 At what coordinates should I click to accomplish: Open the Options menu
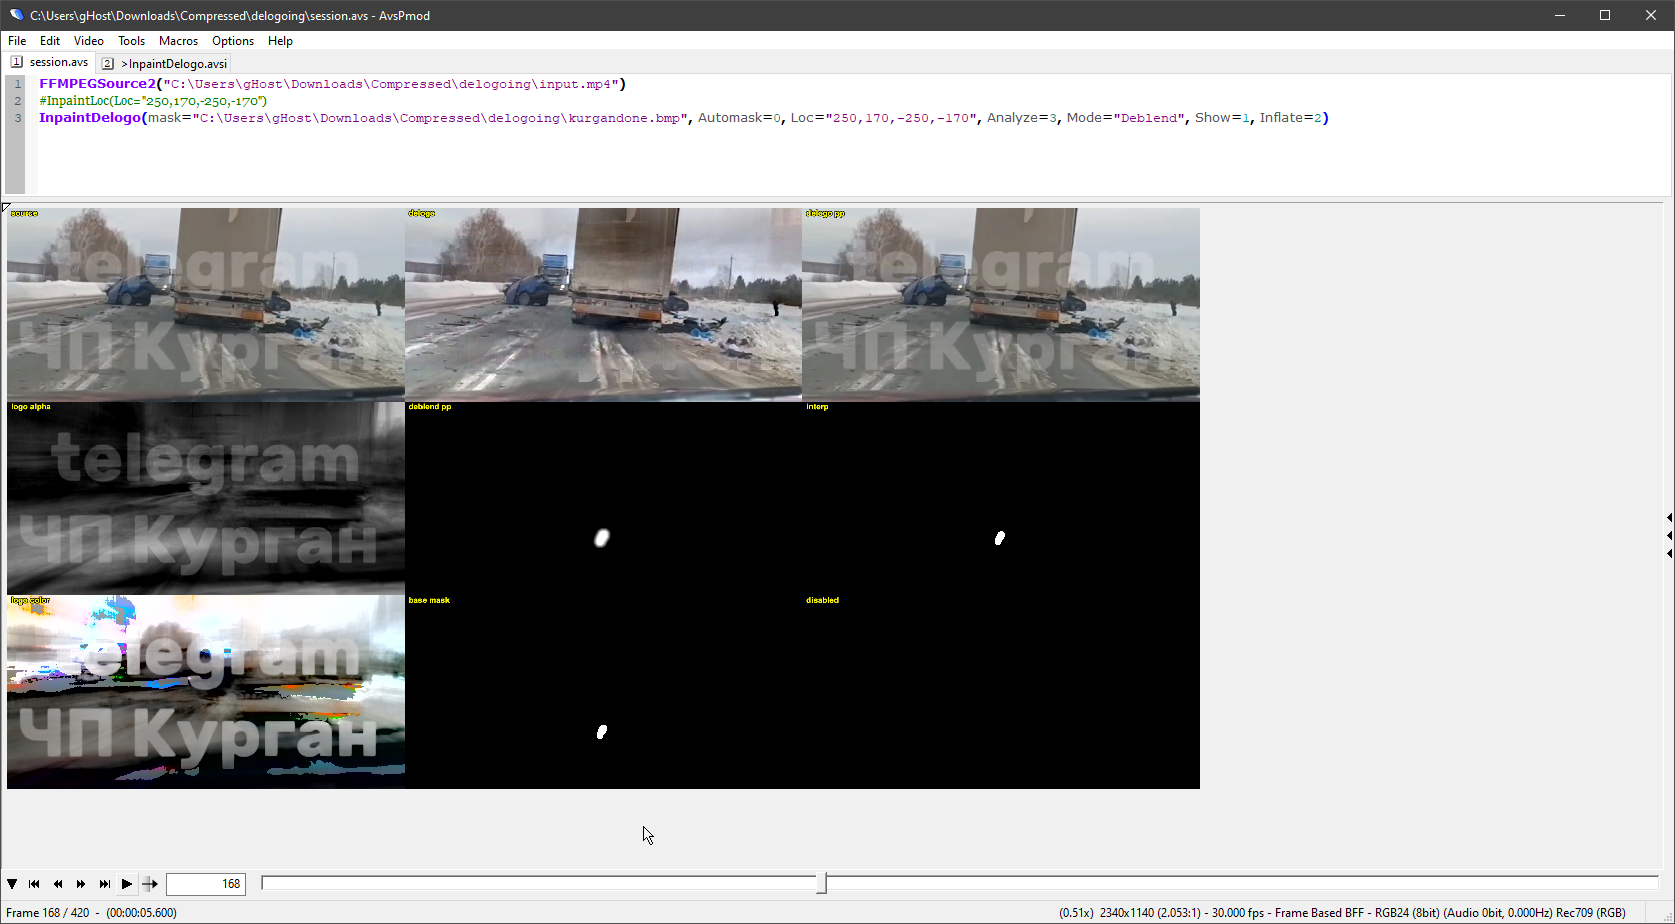coord(233,41)
